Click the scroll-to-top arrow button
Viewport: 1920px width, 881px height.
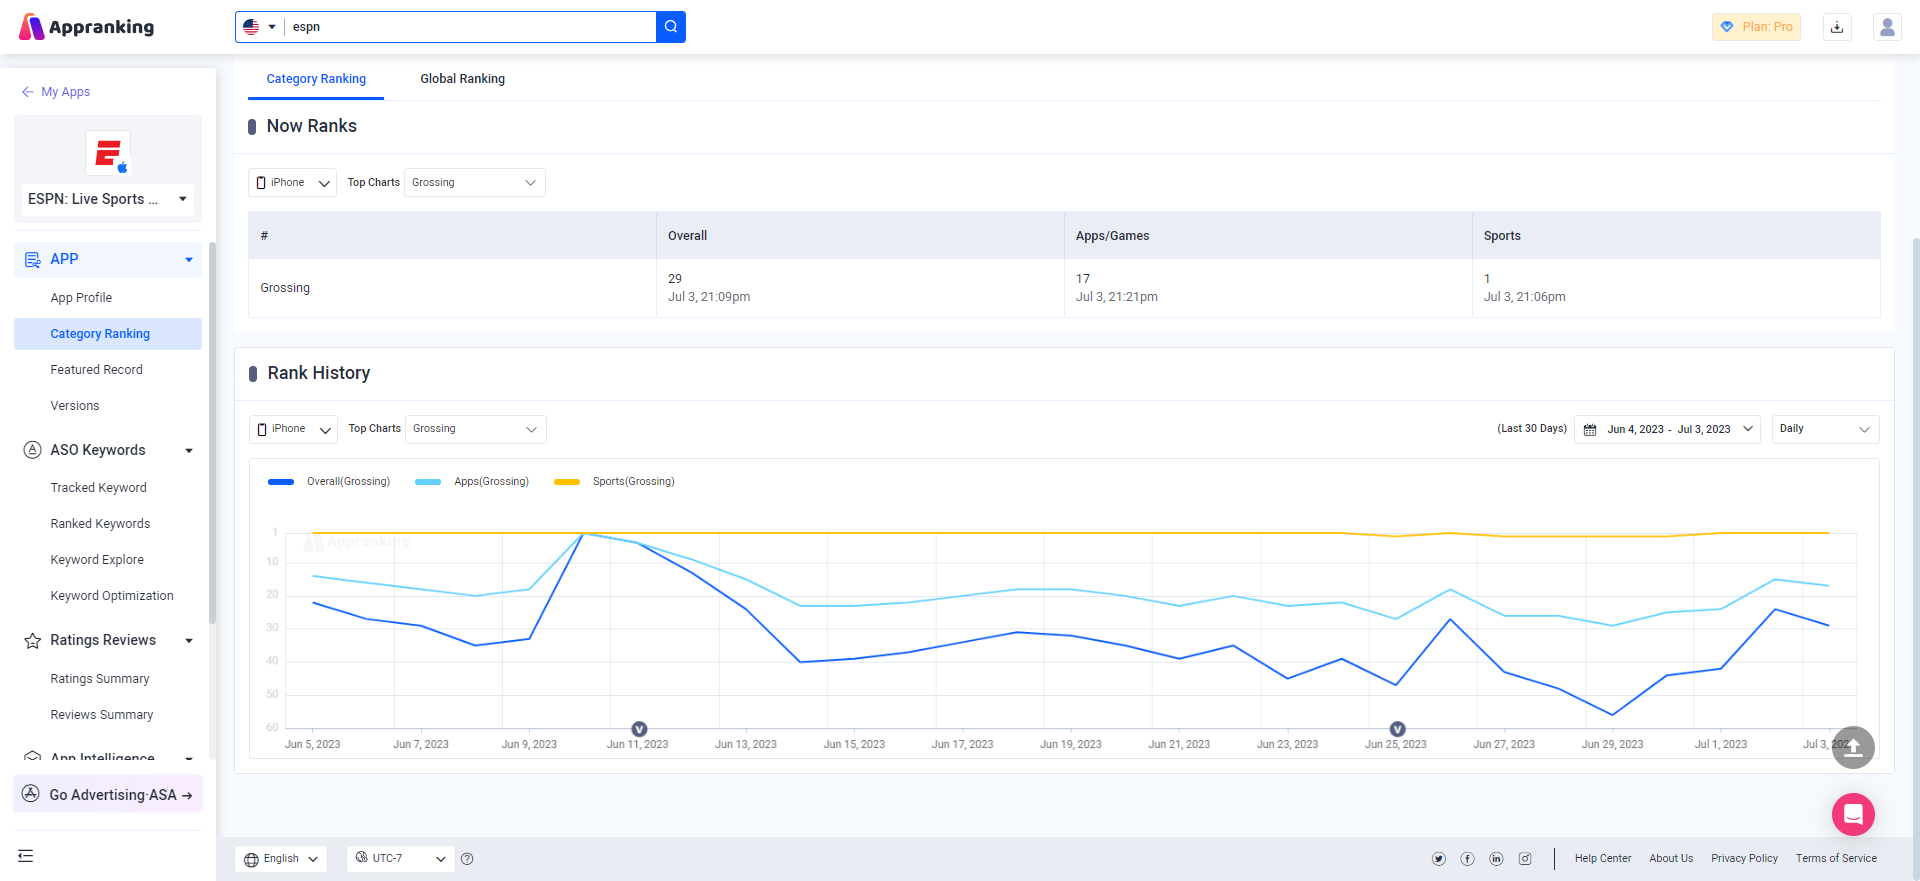pyautogui.click(x=1853, y=747)
